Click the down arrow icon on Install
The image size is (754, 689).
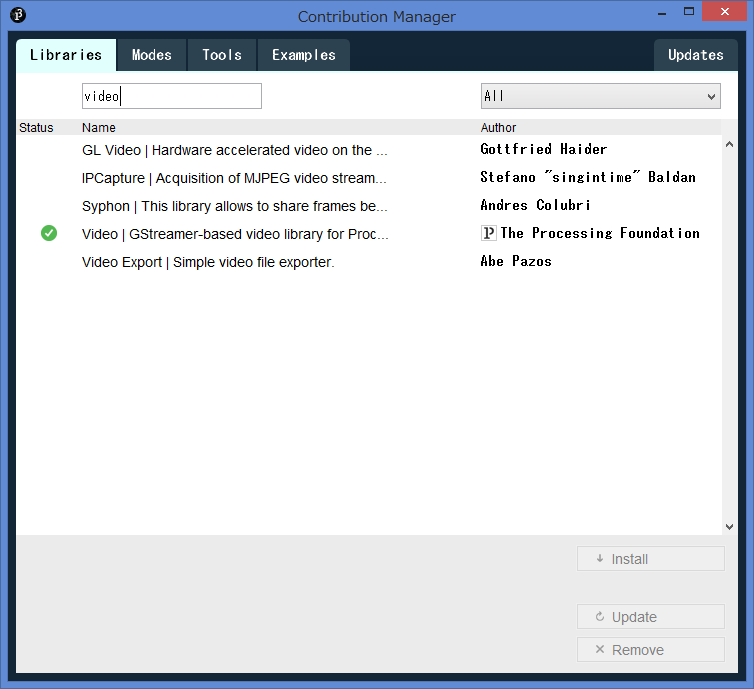coord(600,559)
